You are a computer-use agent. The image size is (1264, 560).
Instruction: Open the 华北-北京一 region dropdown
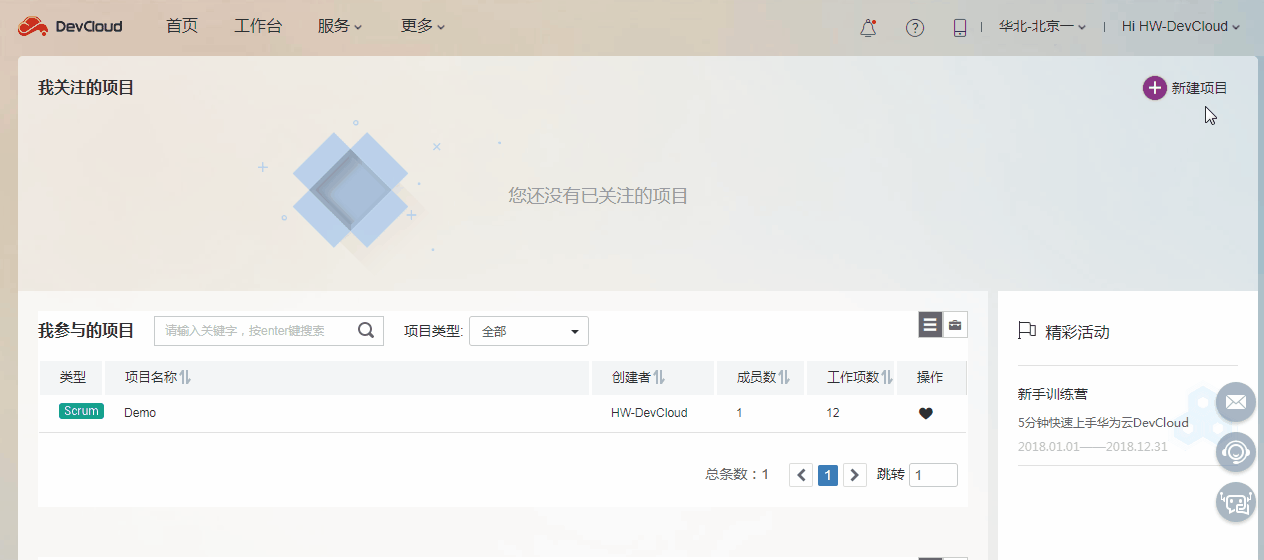point(1042,27)
